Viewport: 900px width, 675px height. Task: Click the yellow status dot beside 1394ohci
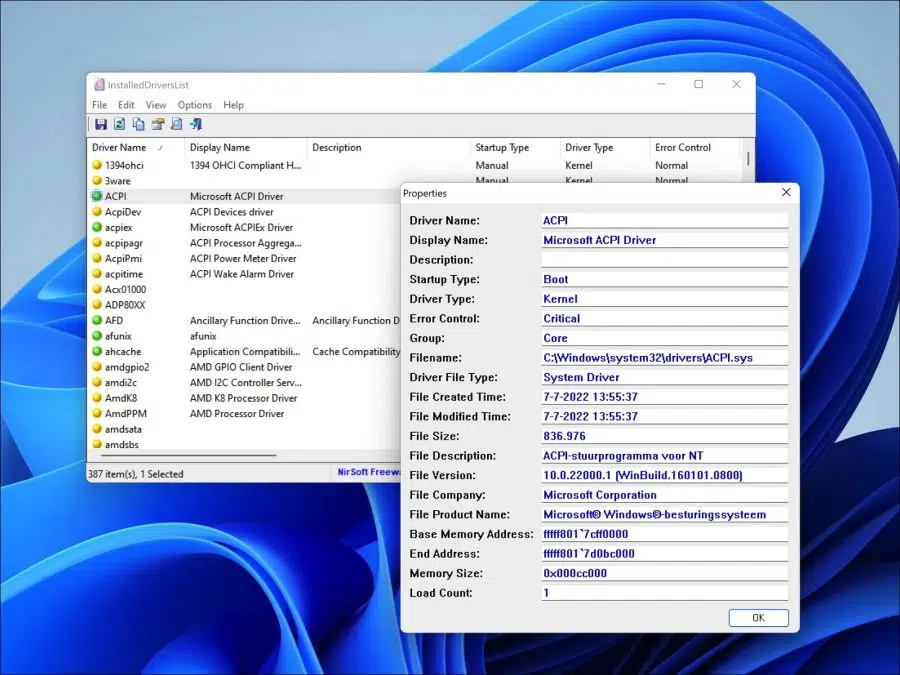tap(97, 165)
